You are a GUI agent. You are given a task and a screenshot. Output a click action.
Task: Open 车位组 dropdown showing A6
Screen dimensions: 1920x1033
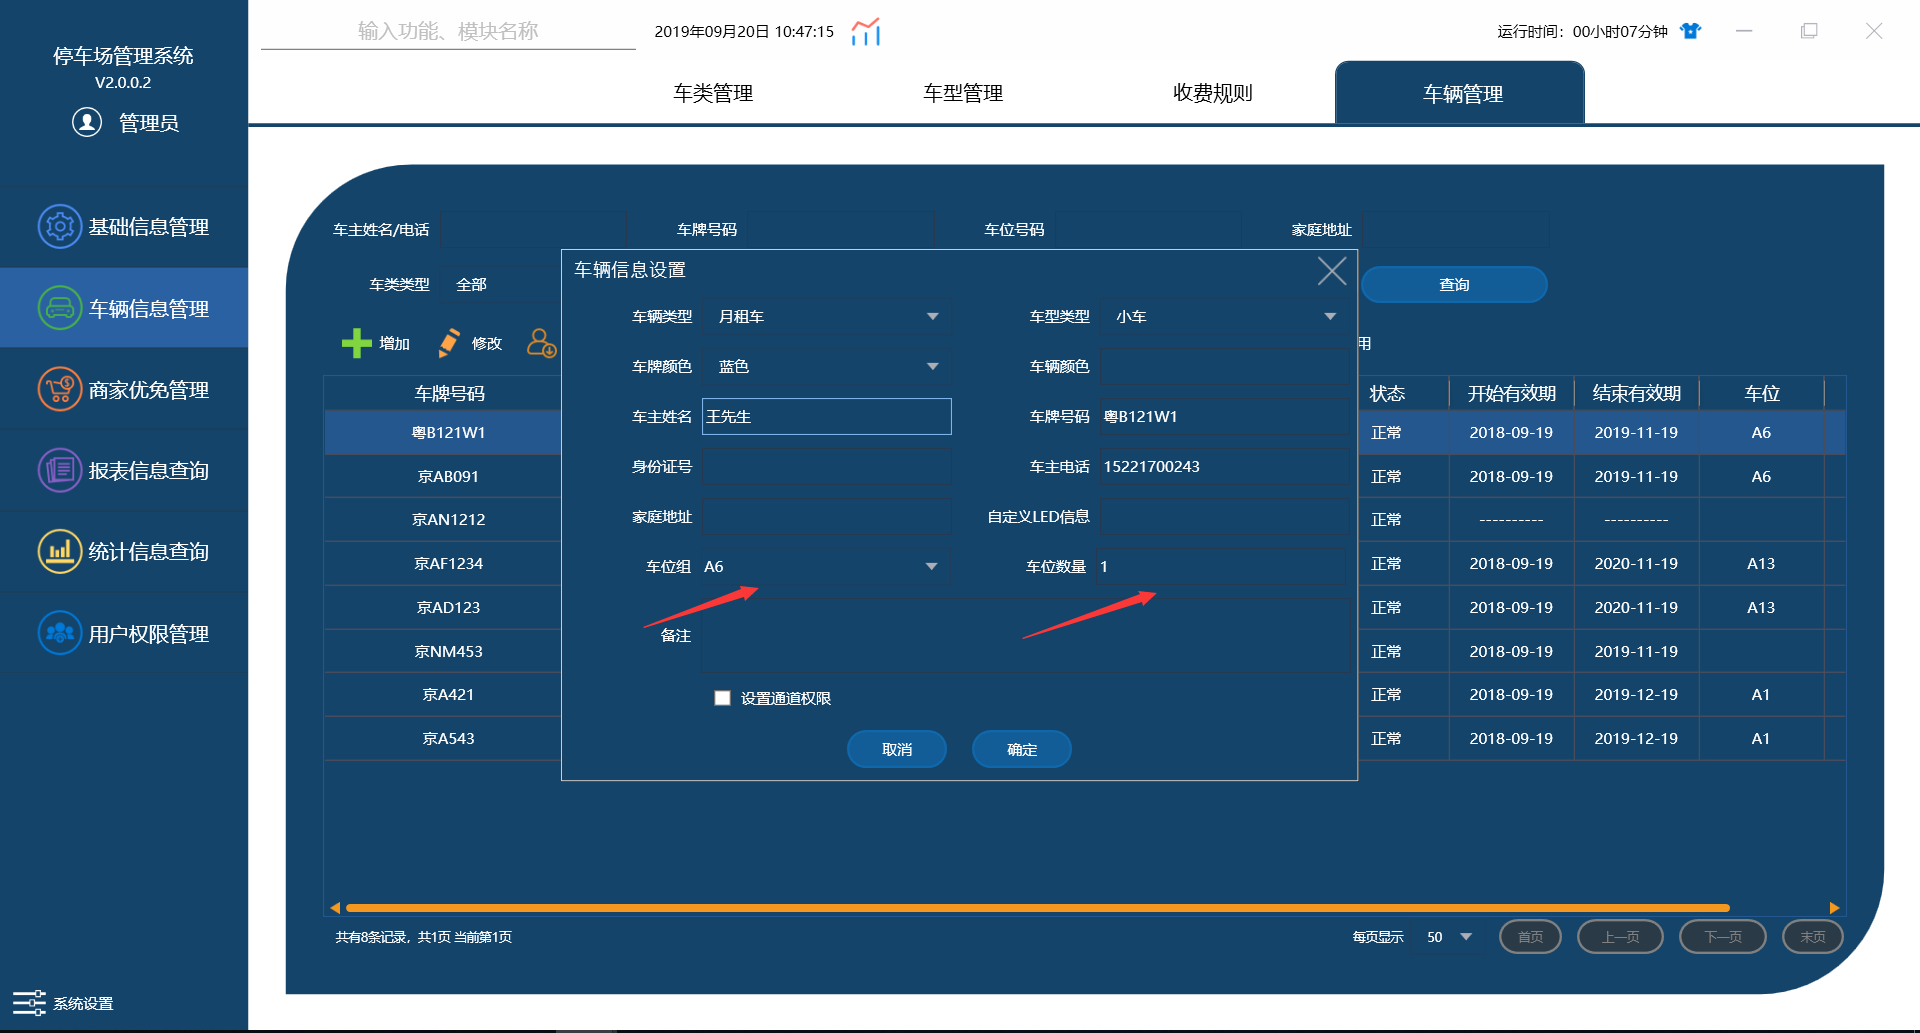(x=826, y=566)
